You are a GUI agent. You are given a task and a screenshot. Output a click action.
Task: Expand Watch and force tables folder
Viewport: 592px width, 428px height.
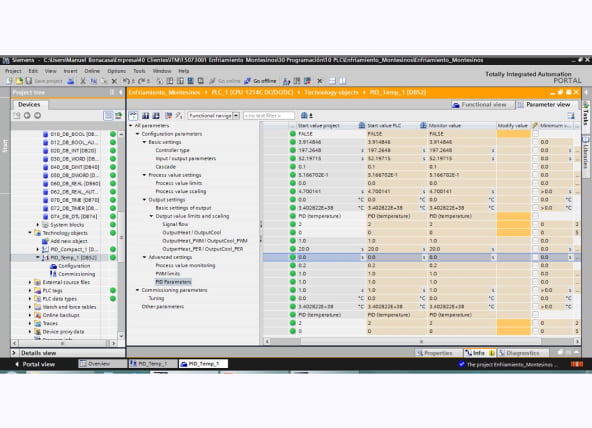point(30,307)
